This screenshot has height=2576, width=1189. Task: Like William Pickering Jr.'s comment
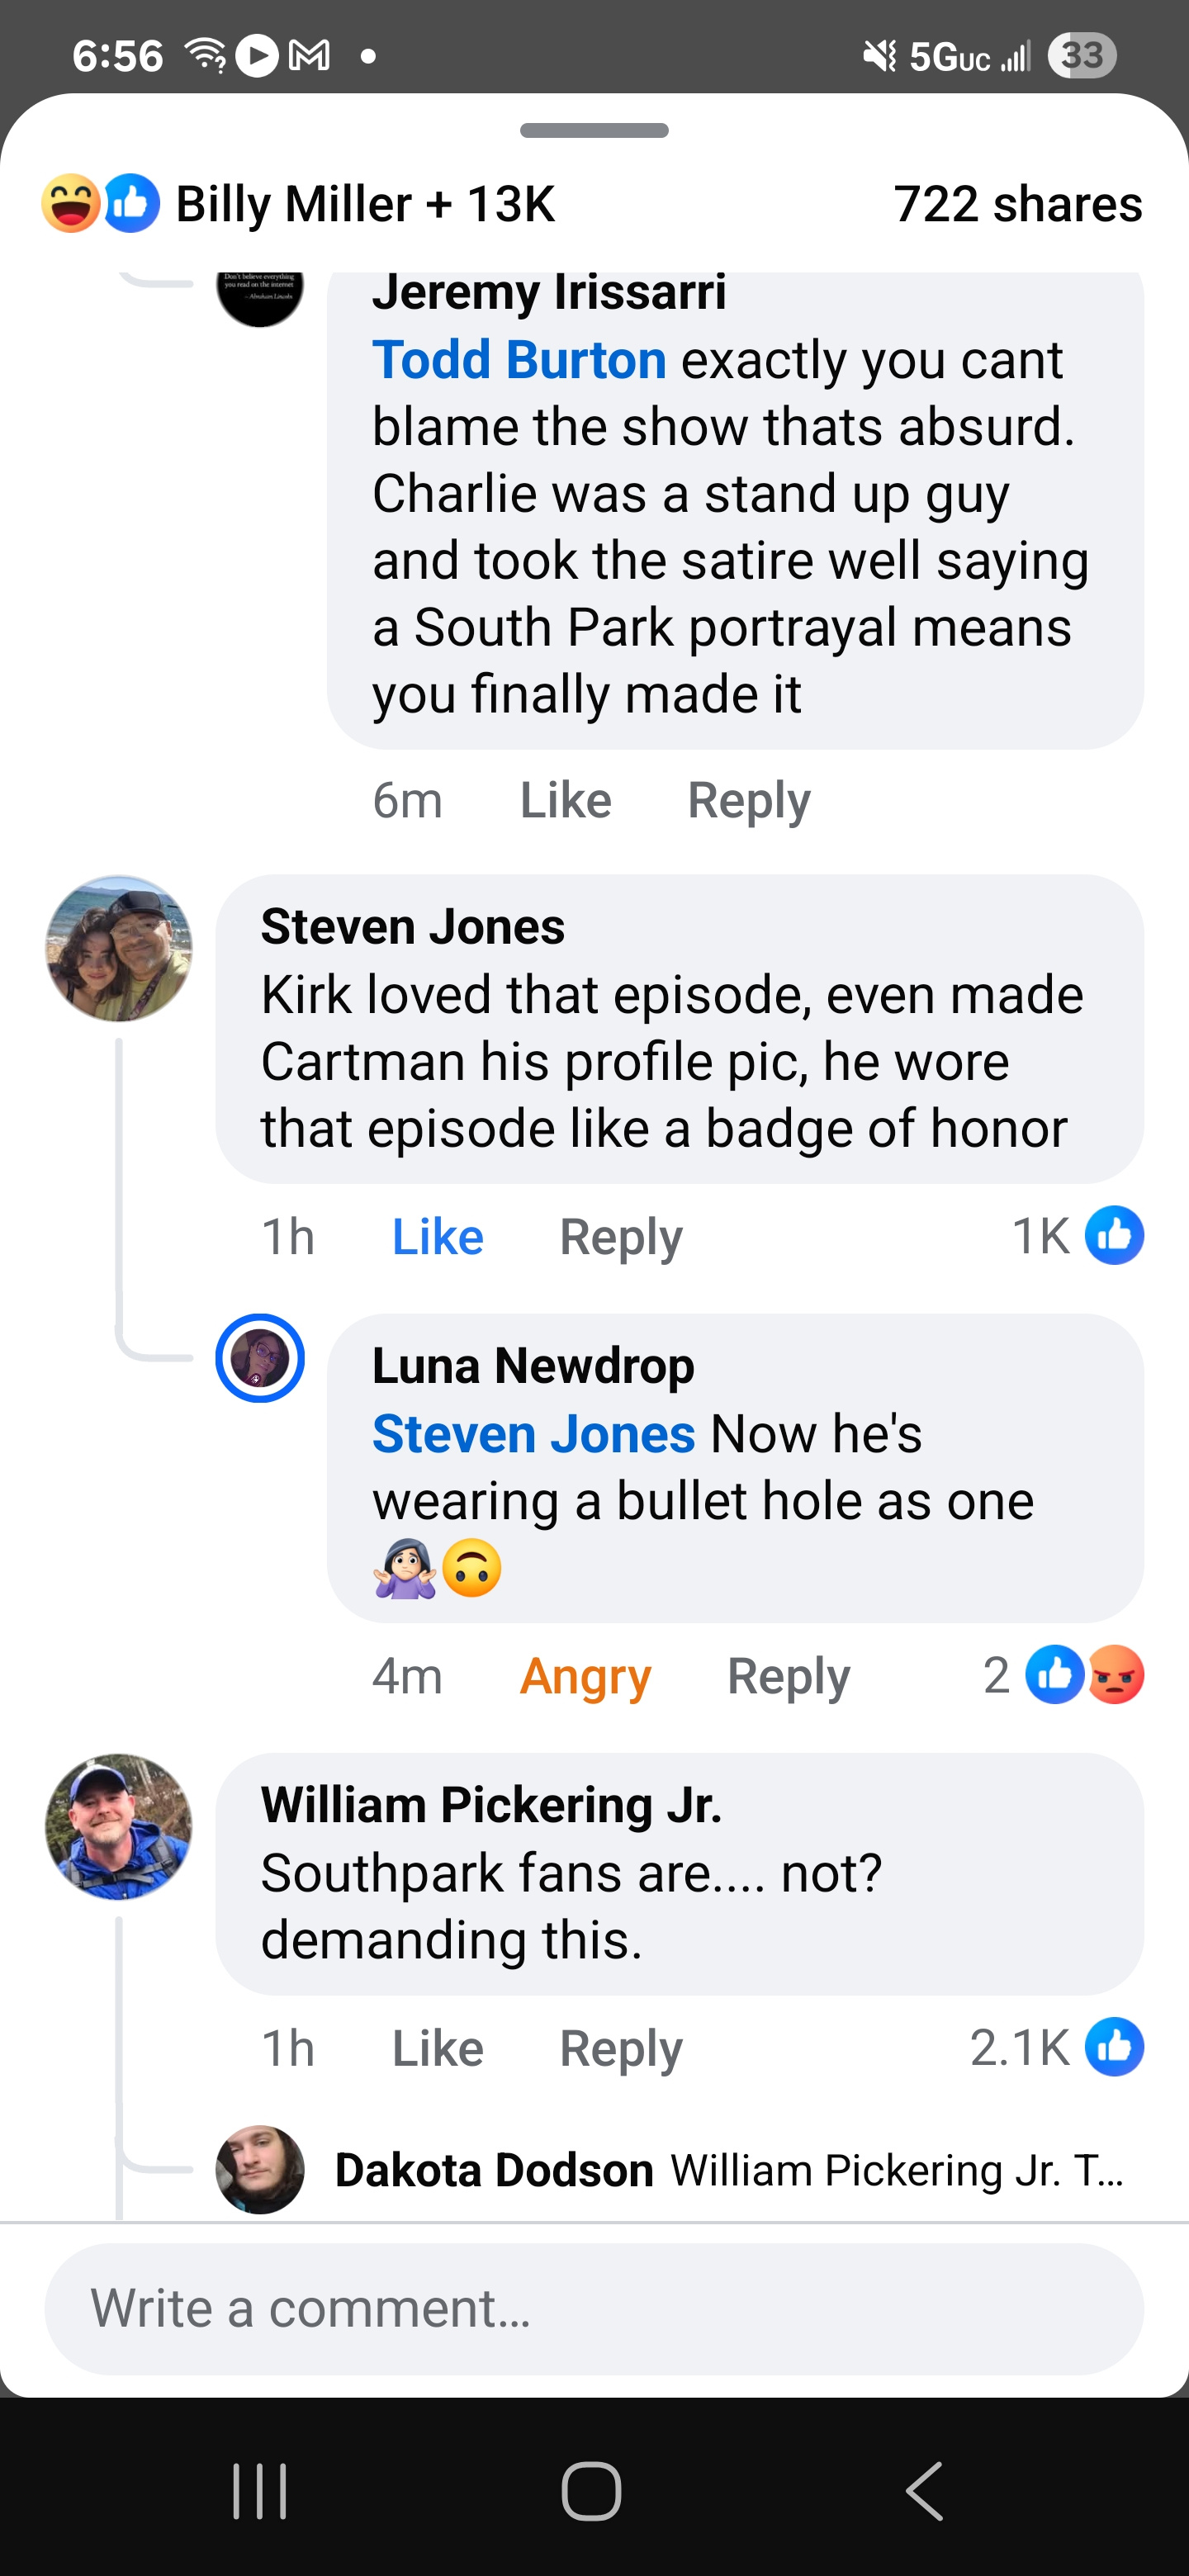[437, 2048]
